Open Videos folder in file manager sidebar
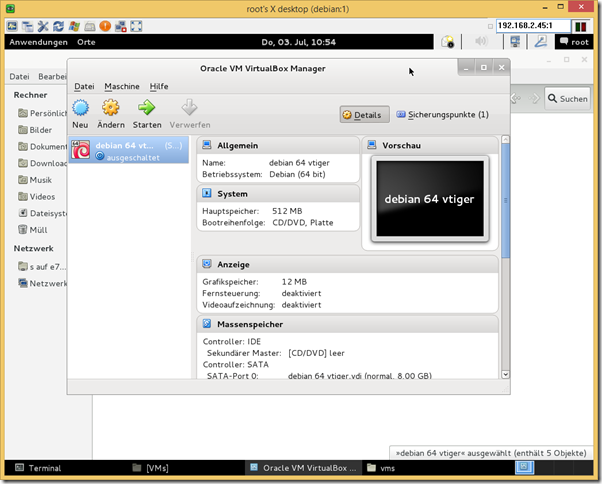Viewport: 602px width, 484px height. tap(37, 197)
